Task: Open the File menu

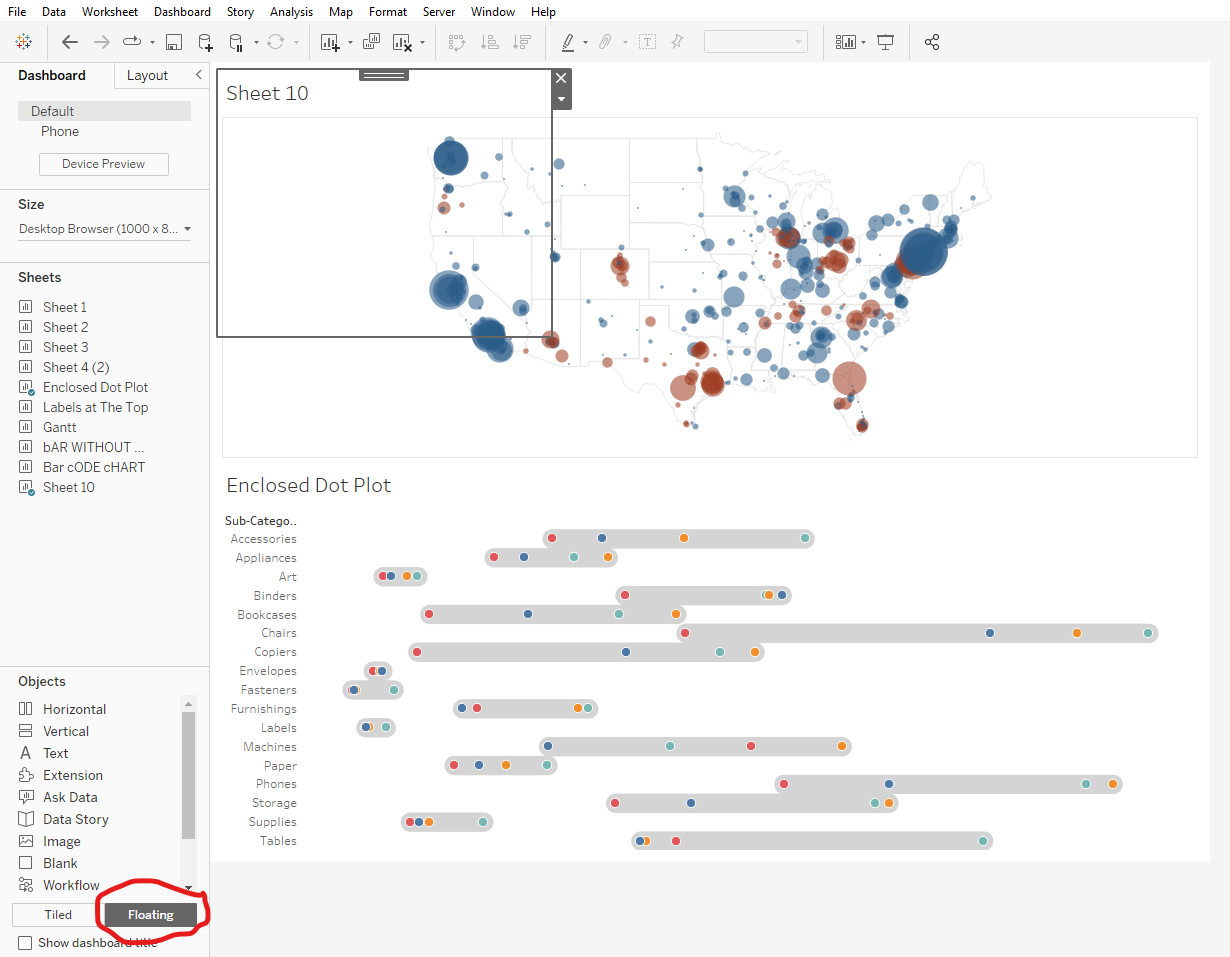Action: pos(17,12)
